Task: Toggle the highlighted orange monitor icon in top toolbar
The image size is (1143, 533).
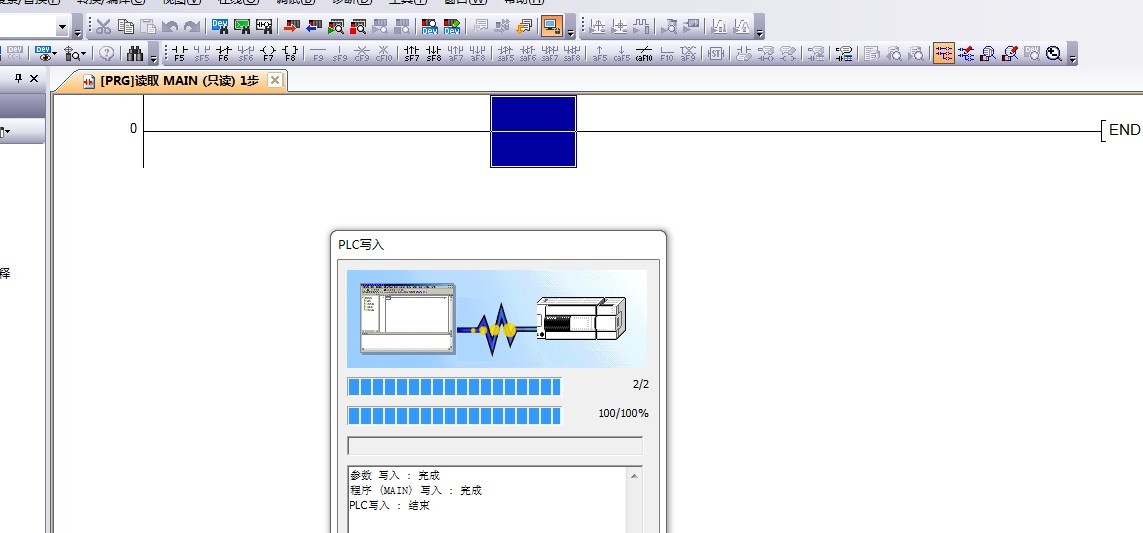Action: 551,27
